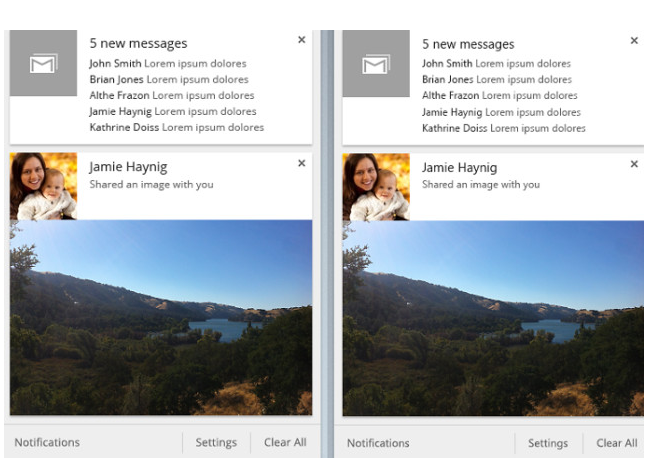
Task: Click the mail icon in the left panel
Action: coord(44,63)
